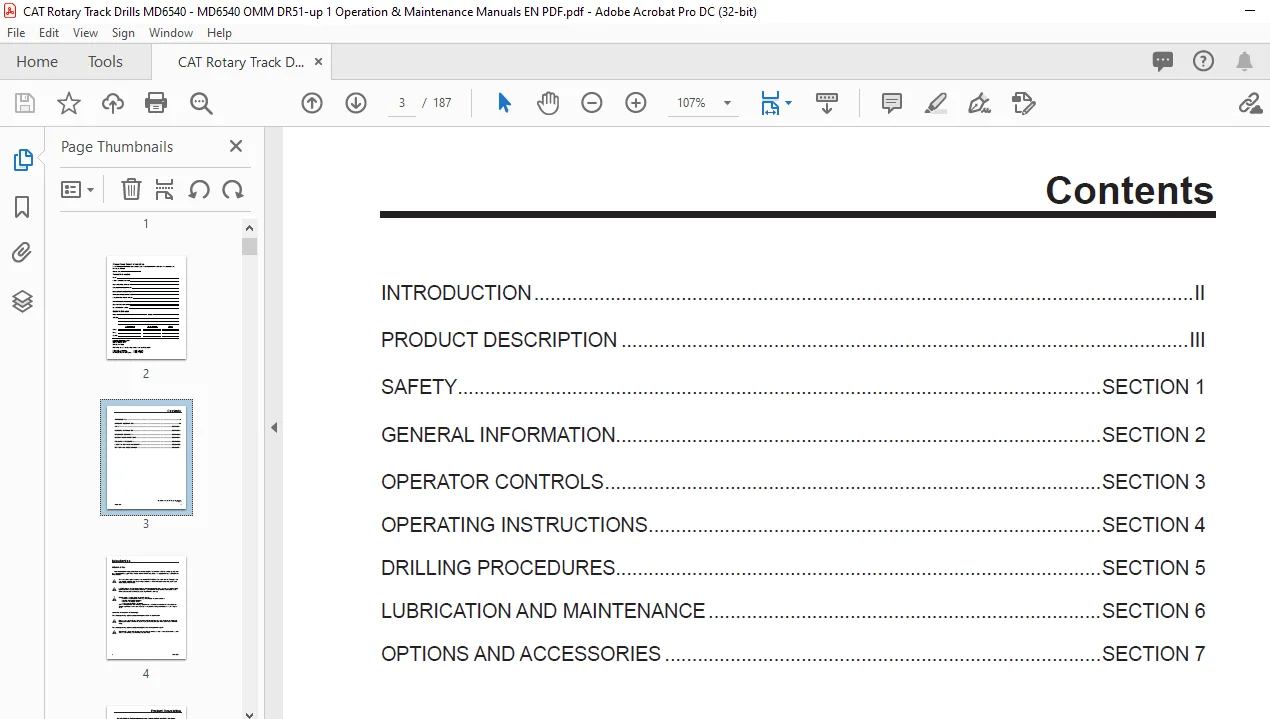Go to the previous page arrow
1270x719 pixels.
click(x=312, y=103)
